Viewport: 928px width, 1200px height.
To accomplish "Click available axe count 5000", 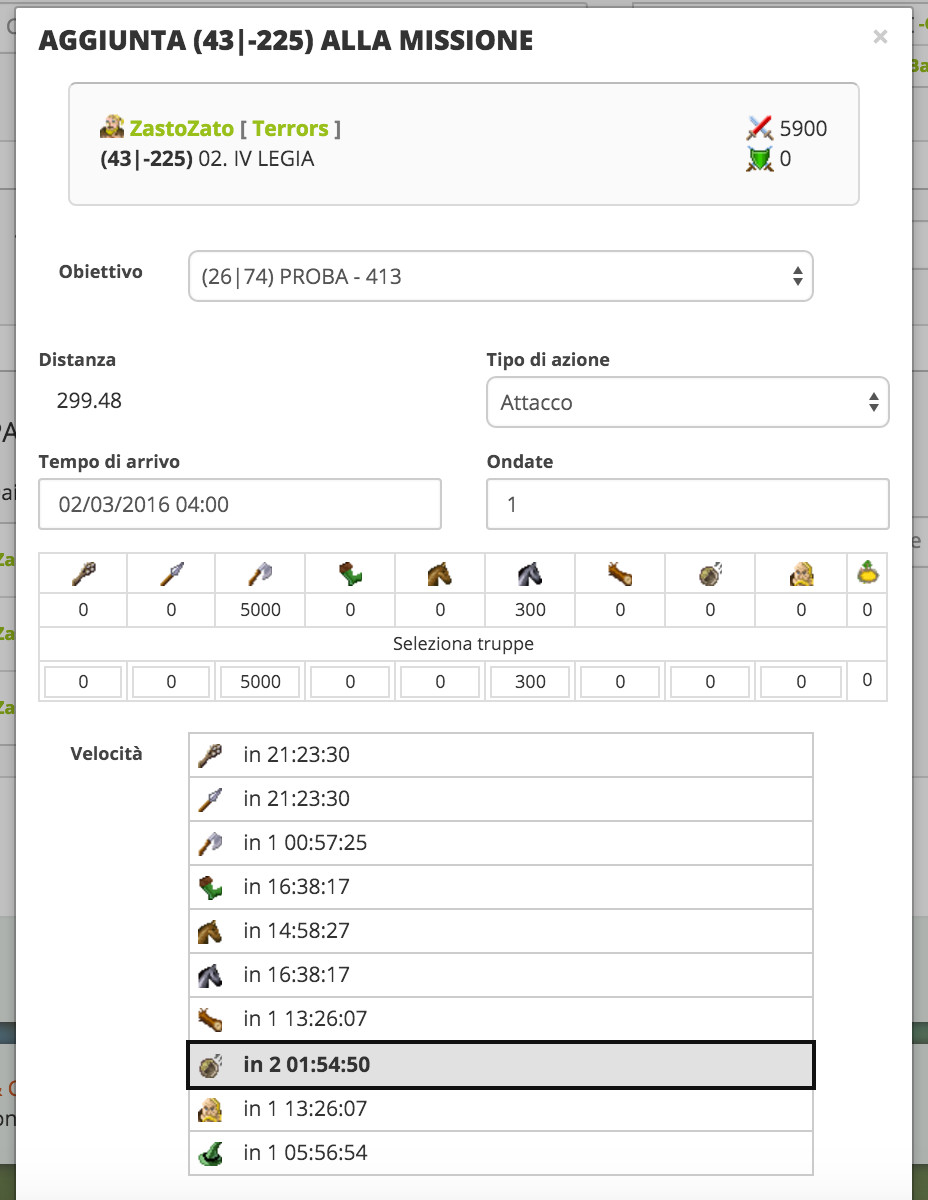I will point(261,610).
